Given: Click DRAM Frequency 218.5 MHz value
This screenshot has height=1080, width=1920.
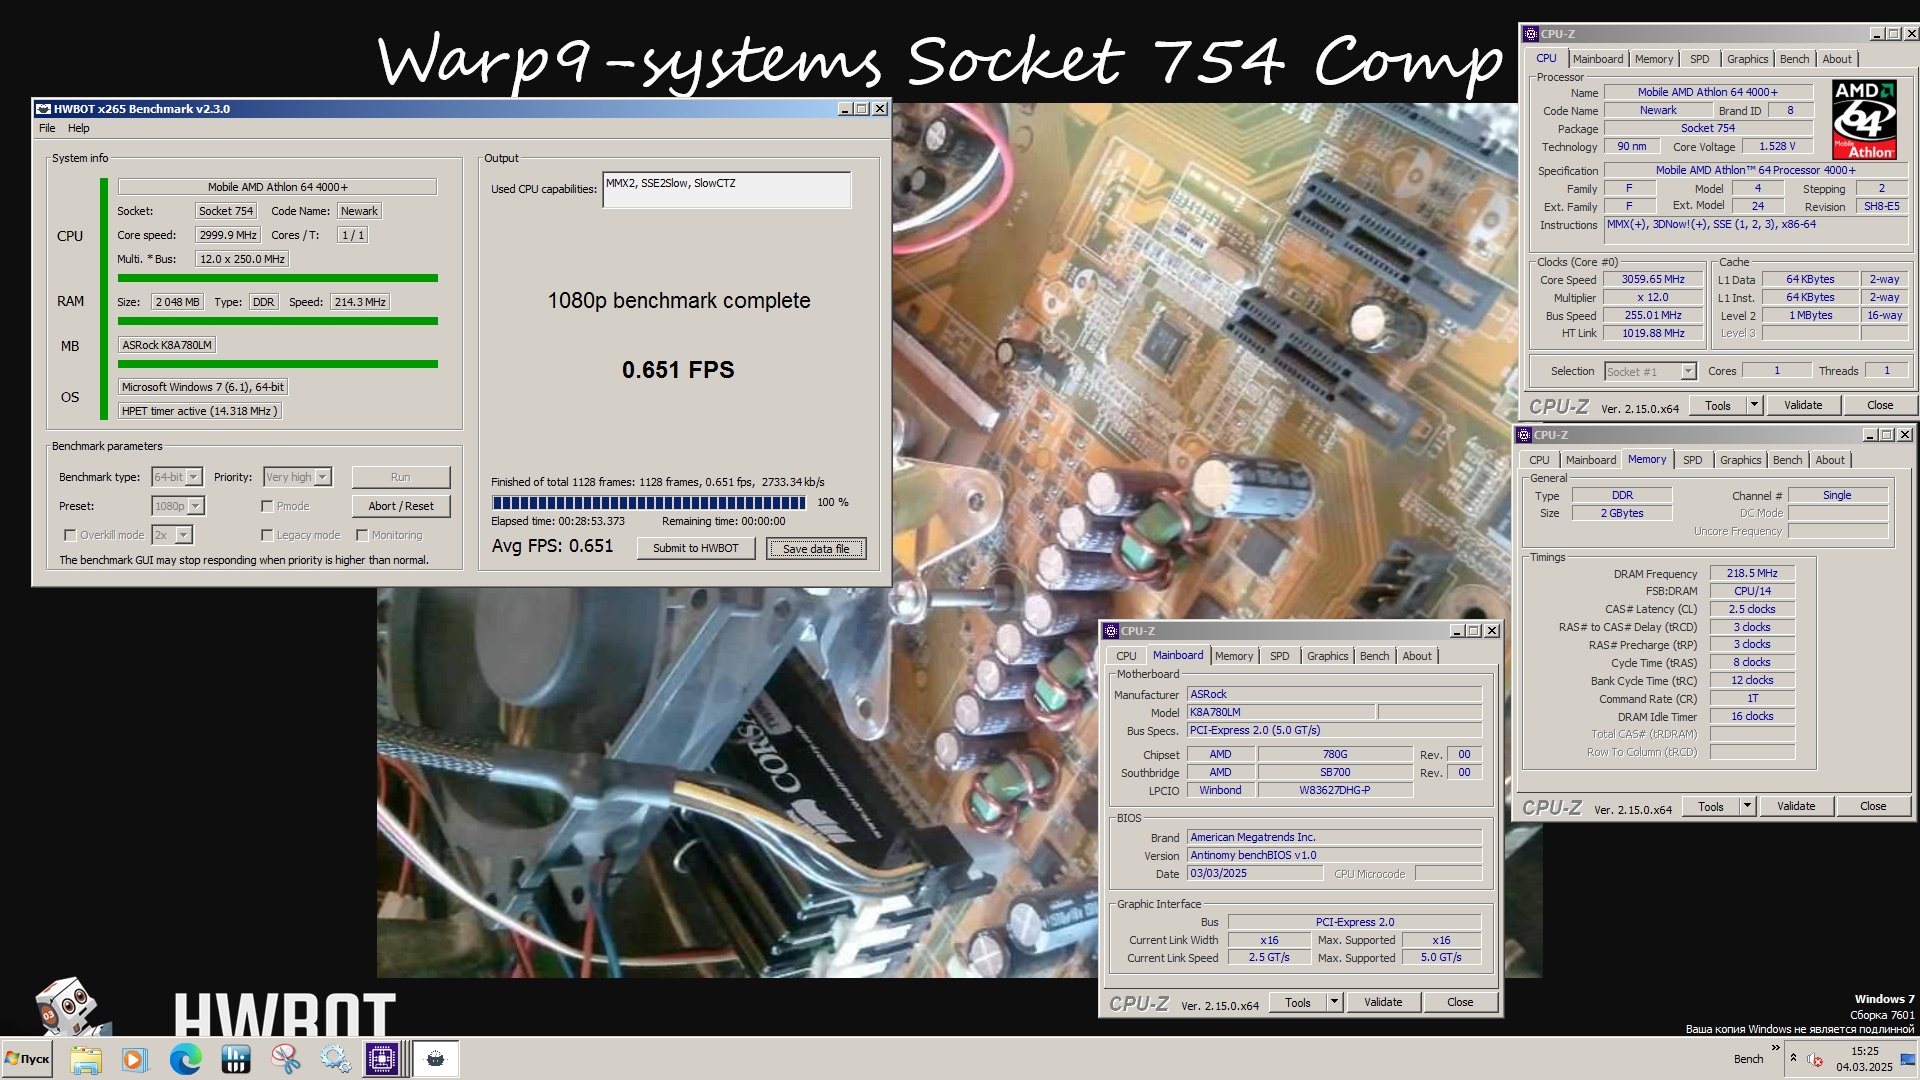Looking at the screenshot, I should coord(1752,573).
